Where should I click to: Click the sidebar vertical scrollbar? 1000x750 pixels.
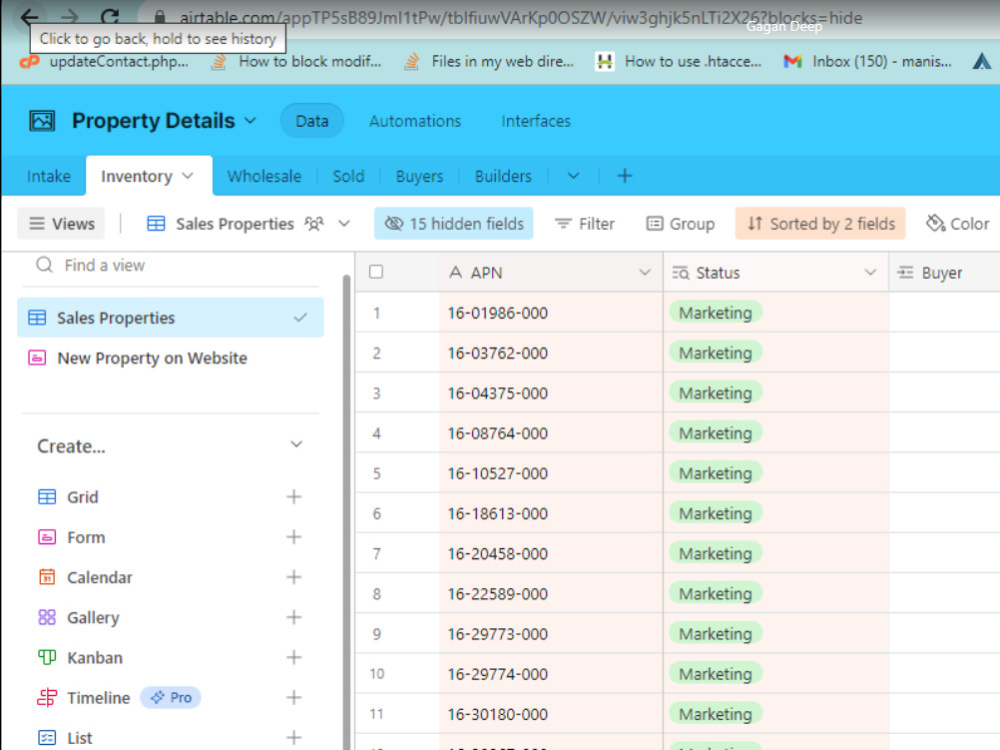pos(346,510)
